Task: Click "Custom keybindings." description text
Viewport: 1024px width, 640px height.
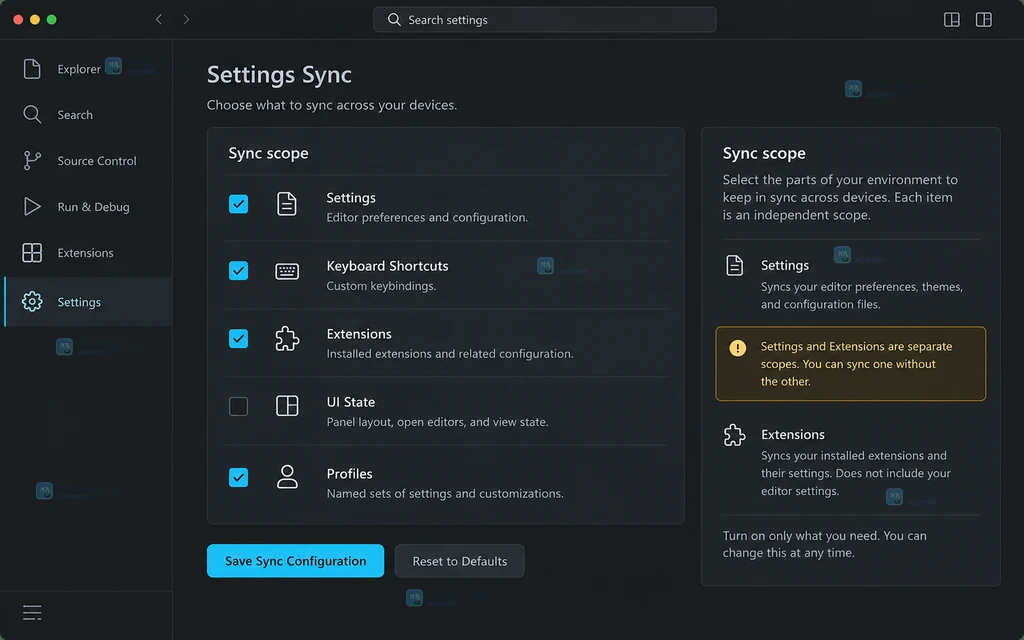Action: (381, 286)
